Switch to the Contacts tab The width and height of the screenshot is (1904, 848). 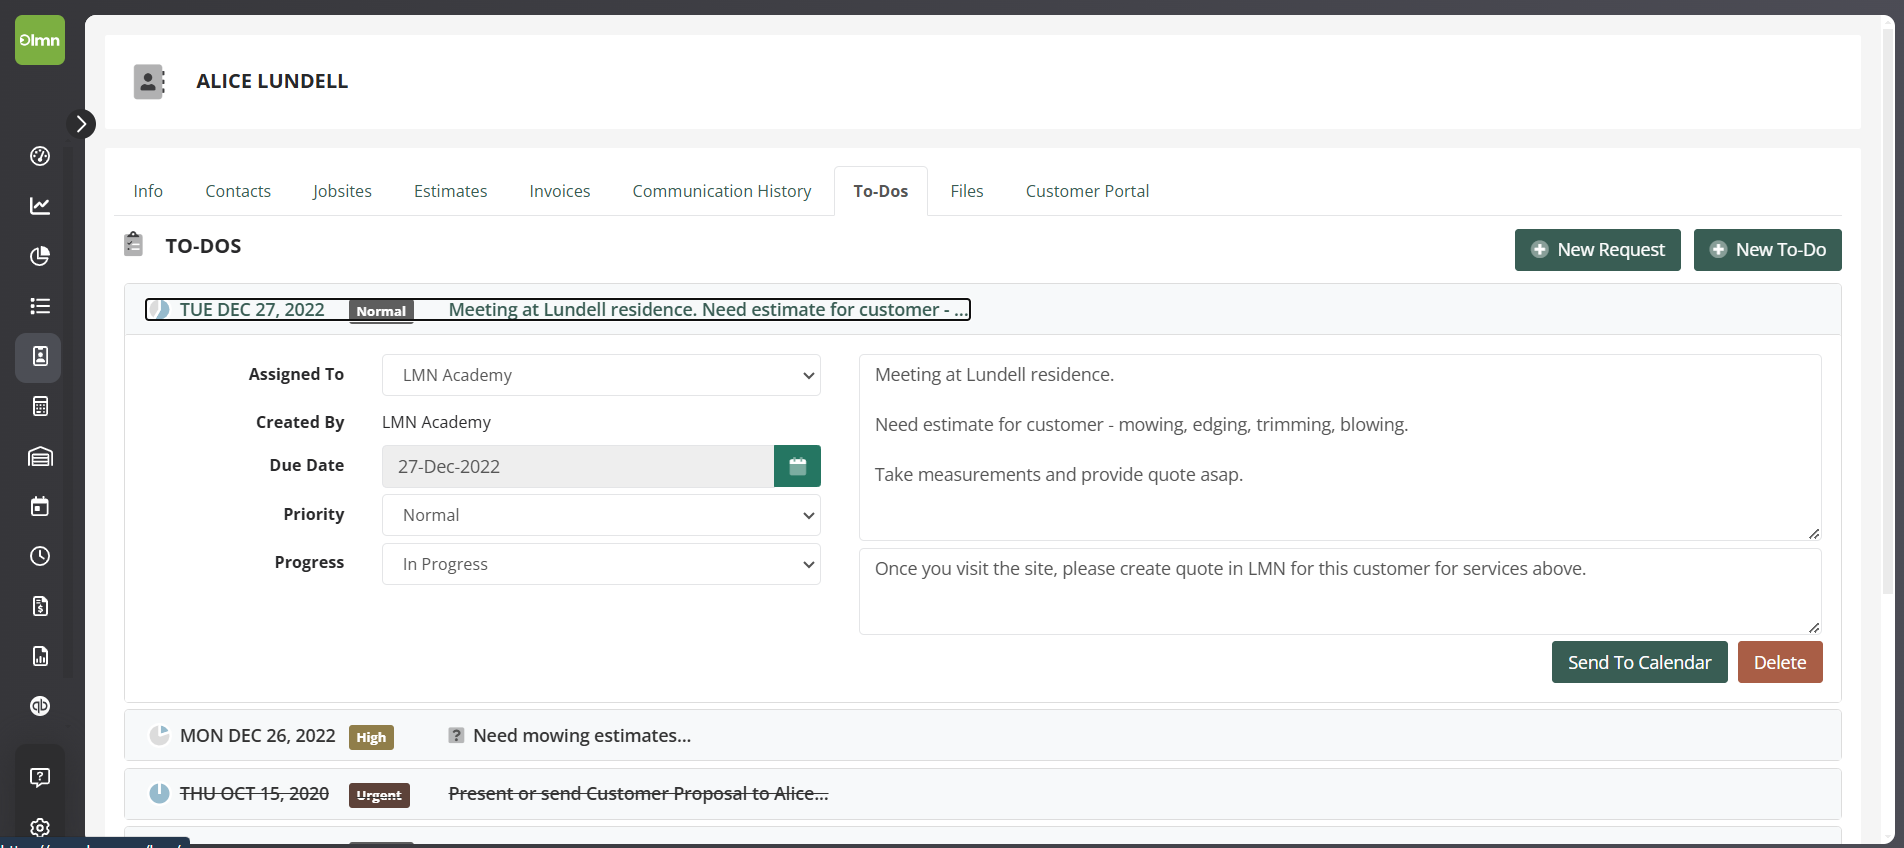pos(238,191)
